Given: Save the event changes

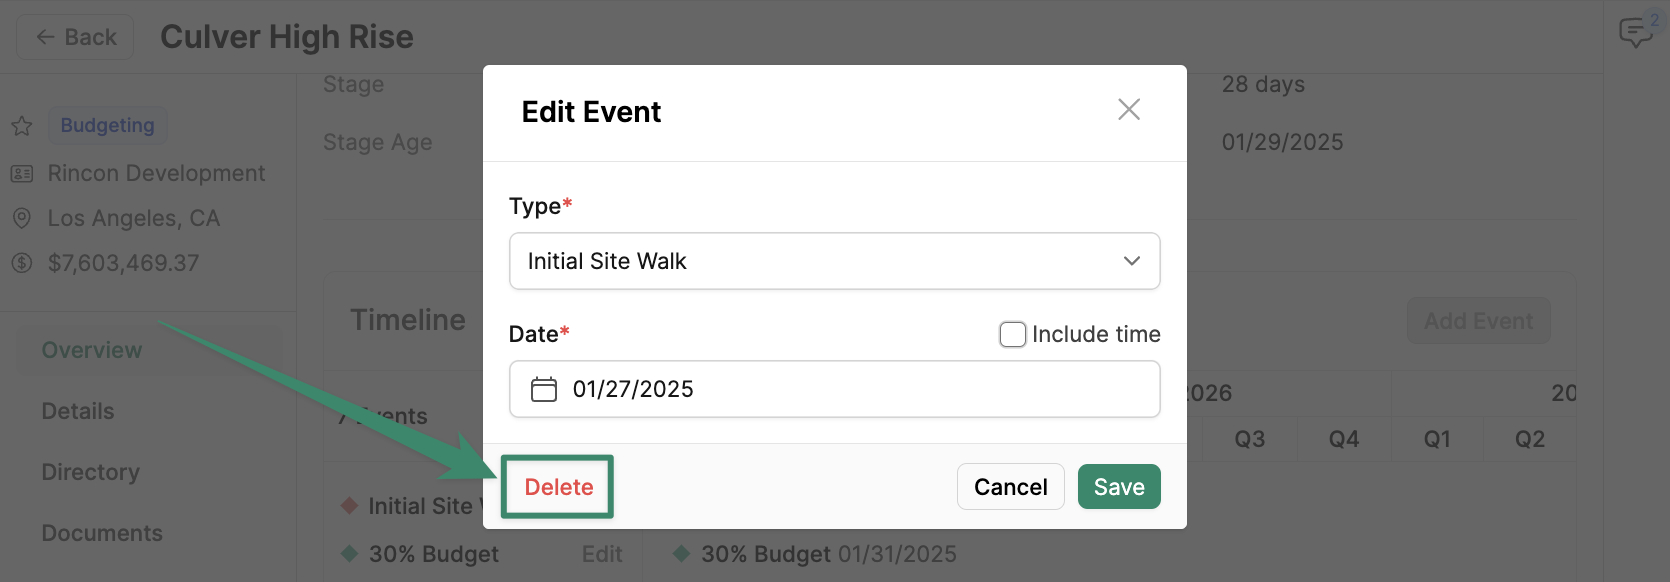Looking at the screenshot, I should pos(1119,487).
